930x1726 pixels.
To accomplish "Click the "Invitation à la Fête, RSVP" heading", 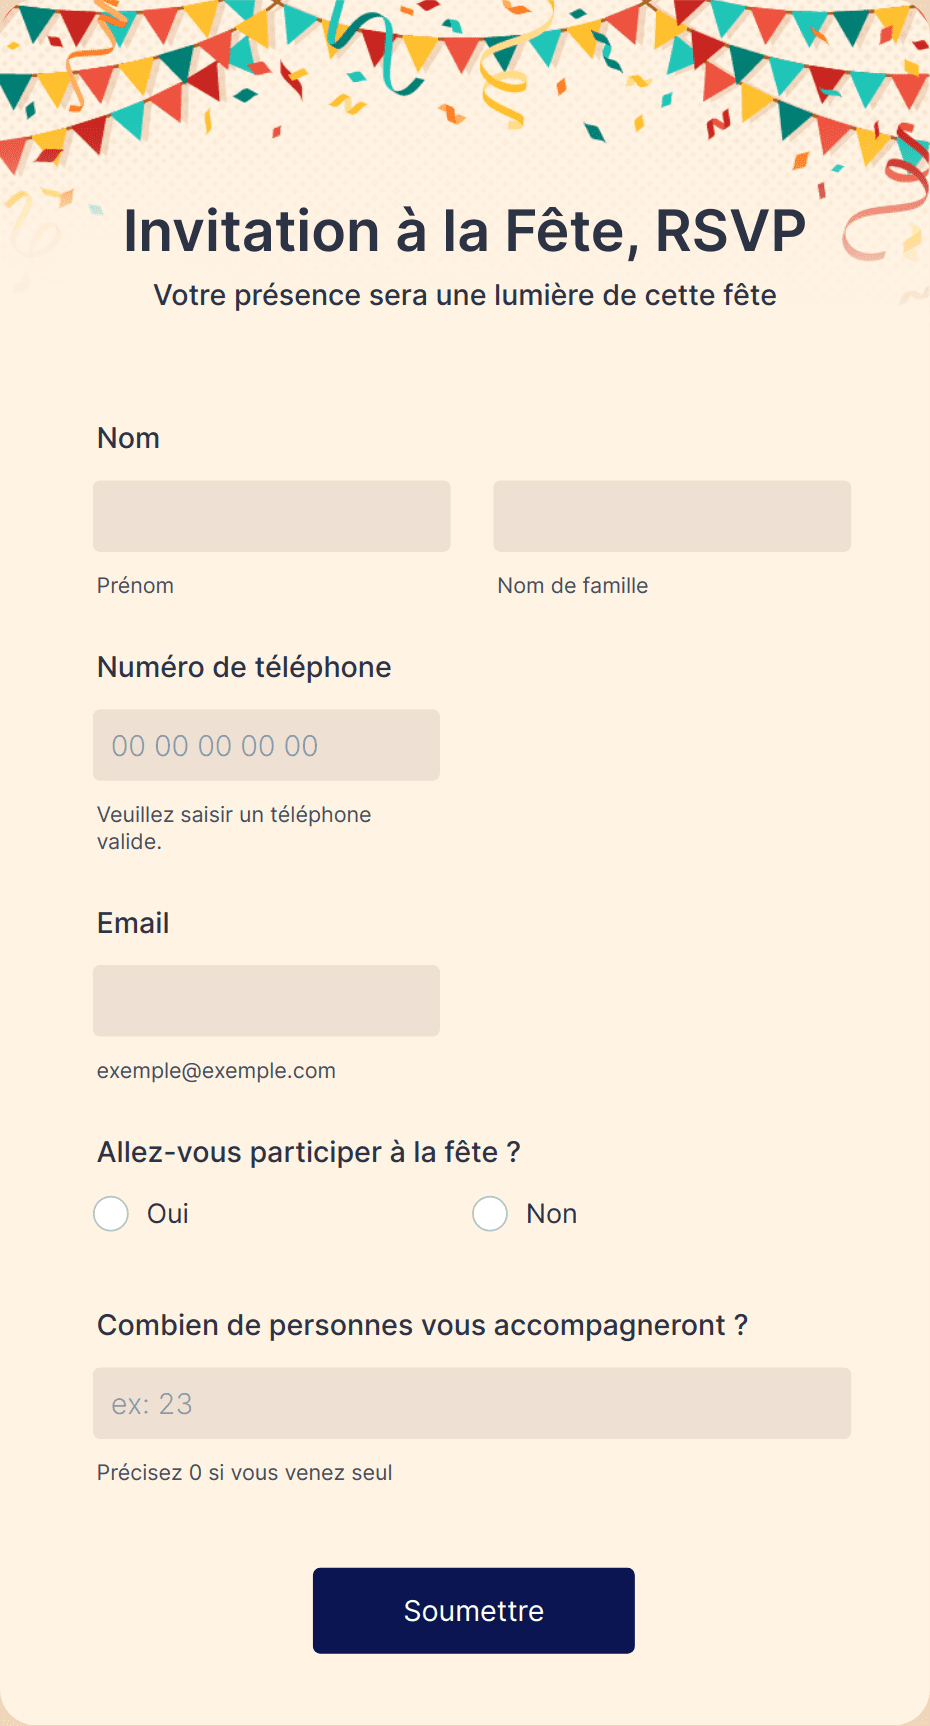I will [465, 231].
